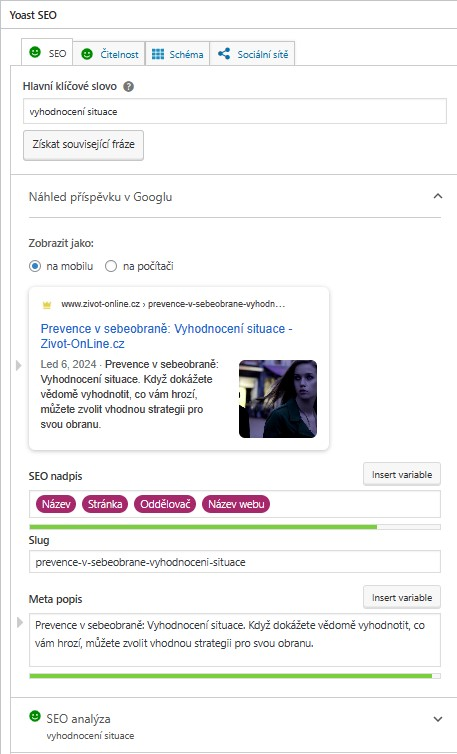The width and height of the screenshot is (457, 754).
Task: Click the blue preview title Prevence v sebeobraně
Action: [x=166, y=336]
